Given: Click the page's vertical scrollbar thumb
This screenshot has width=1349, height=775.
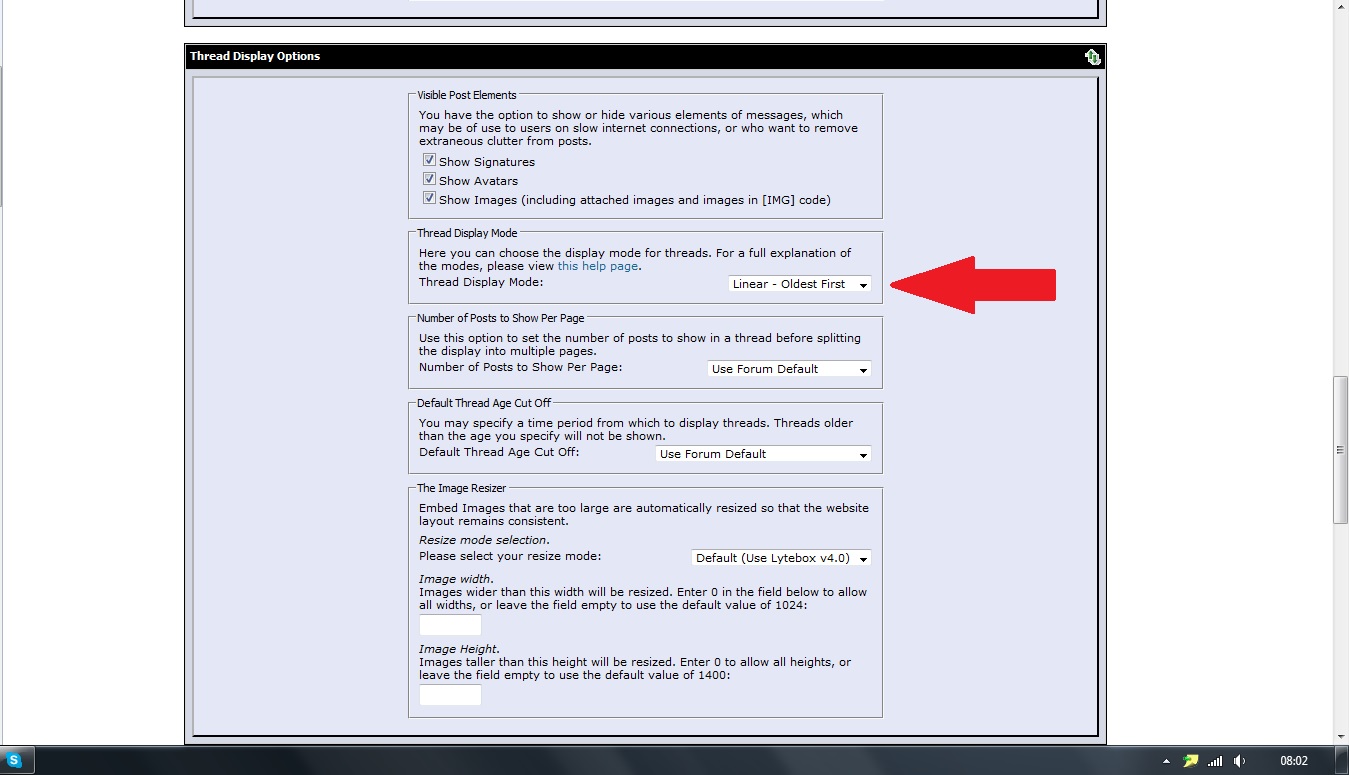Looking at the screenshot, I should (1340, 450).
